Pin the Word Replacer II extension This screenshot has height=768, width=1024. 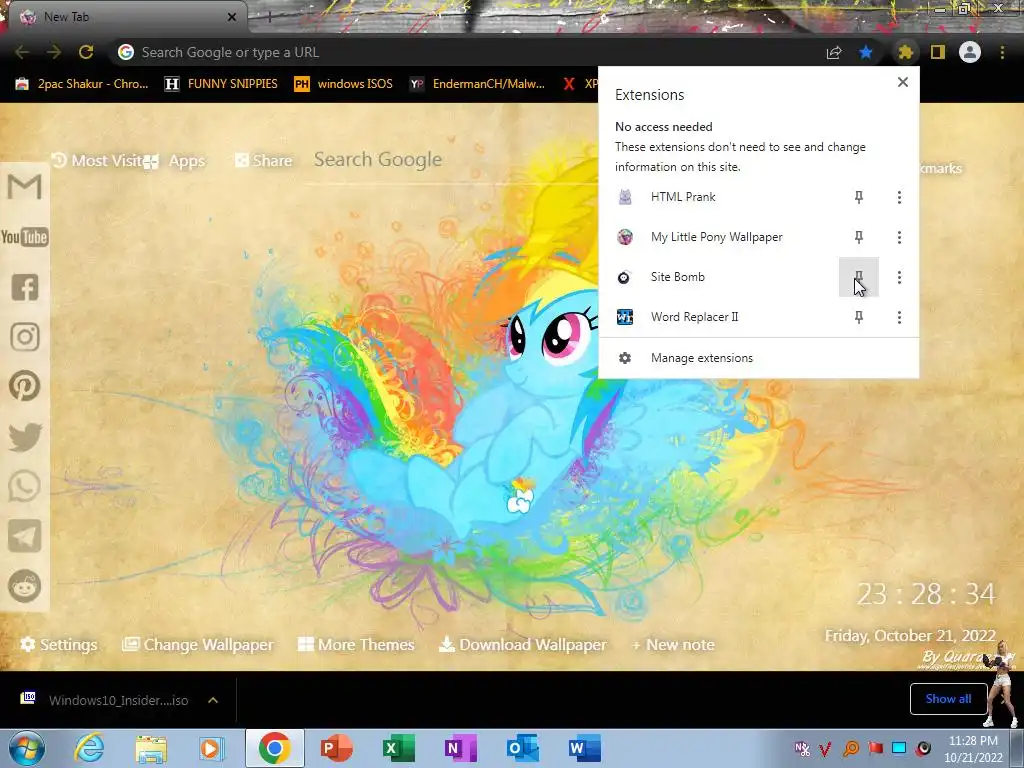coord(859,317)
